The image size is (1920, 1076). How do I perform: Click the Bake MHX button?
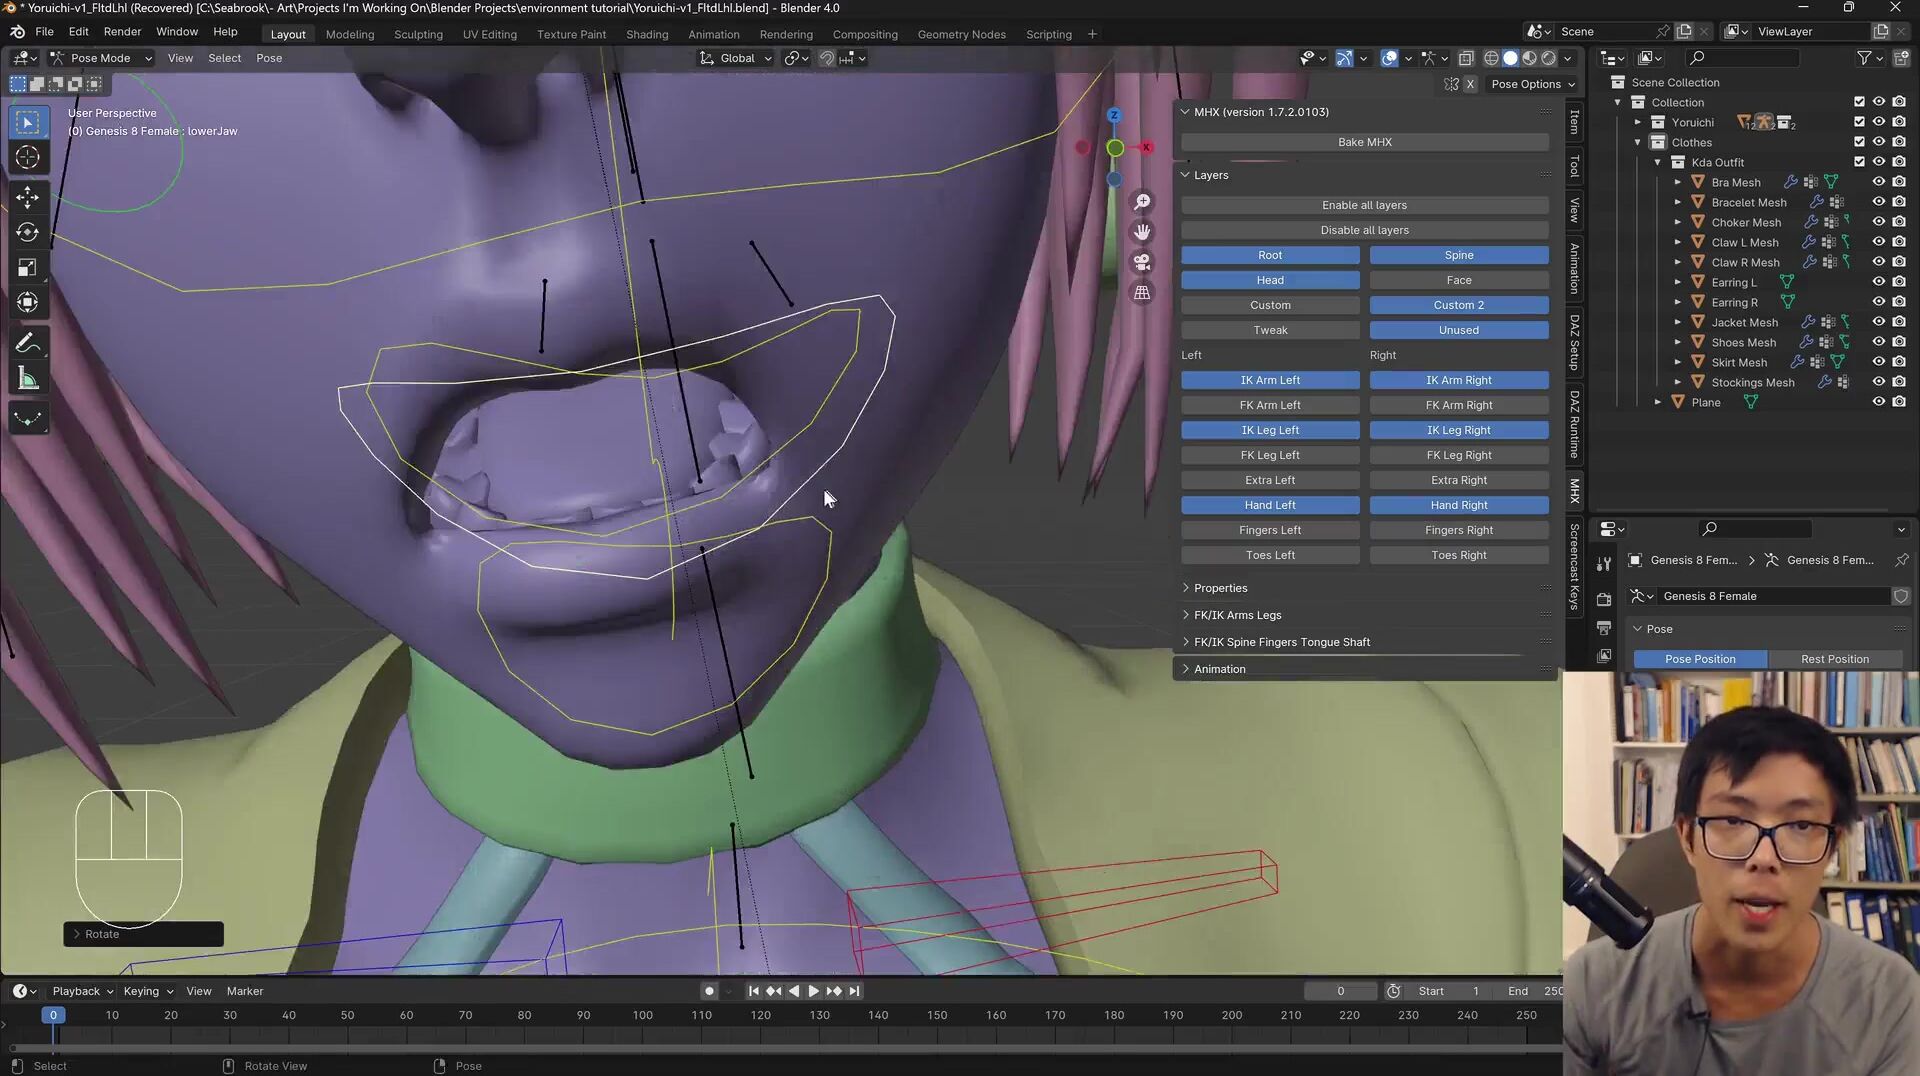point(1364,142)
